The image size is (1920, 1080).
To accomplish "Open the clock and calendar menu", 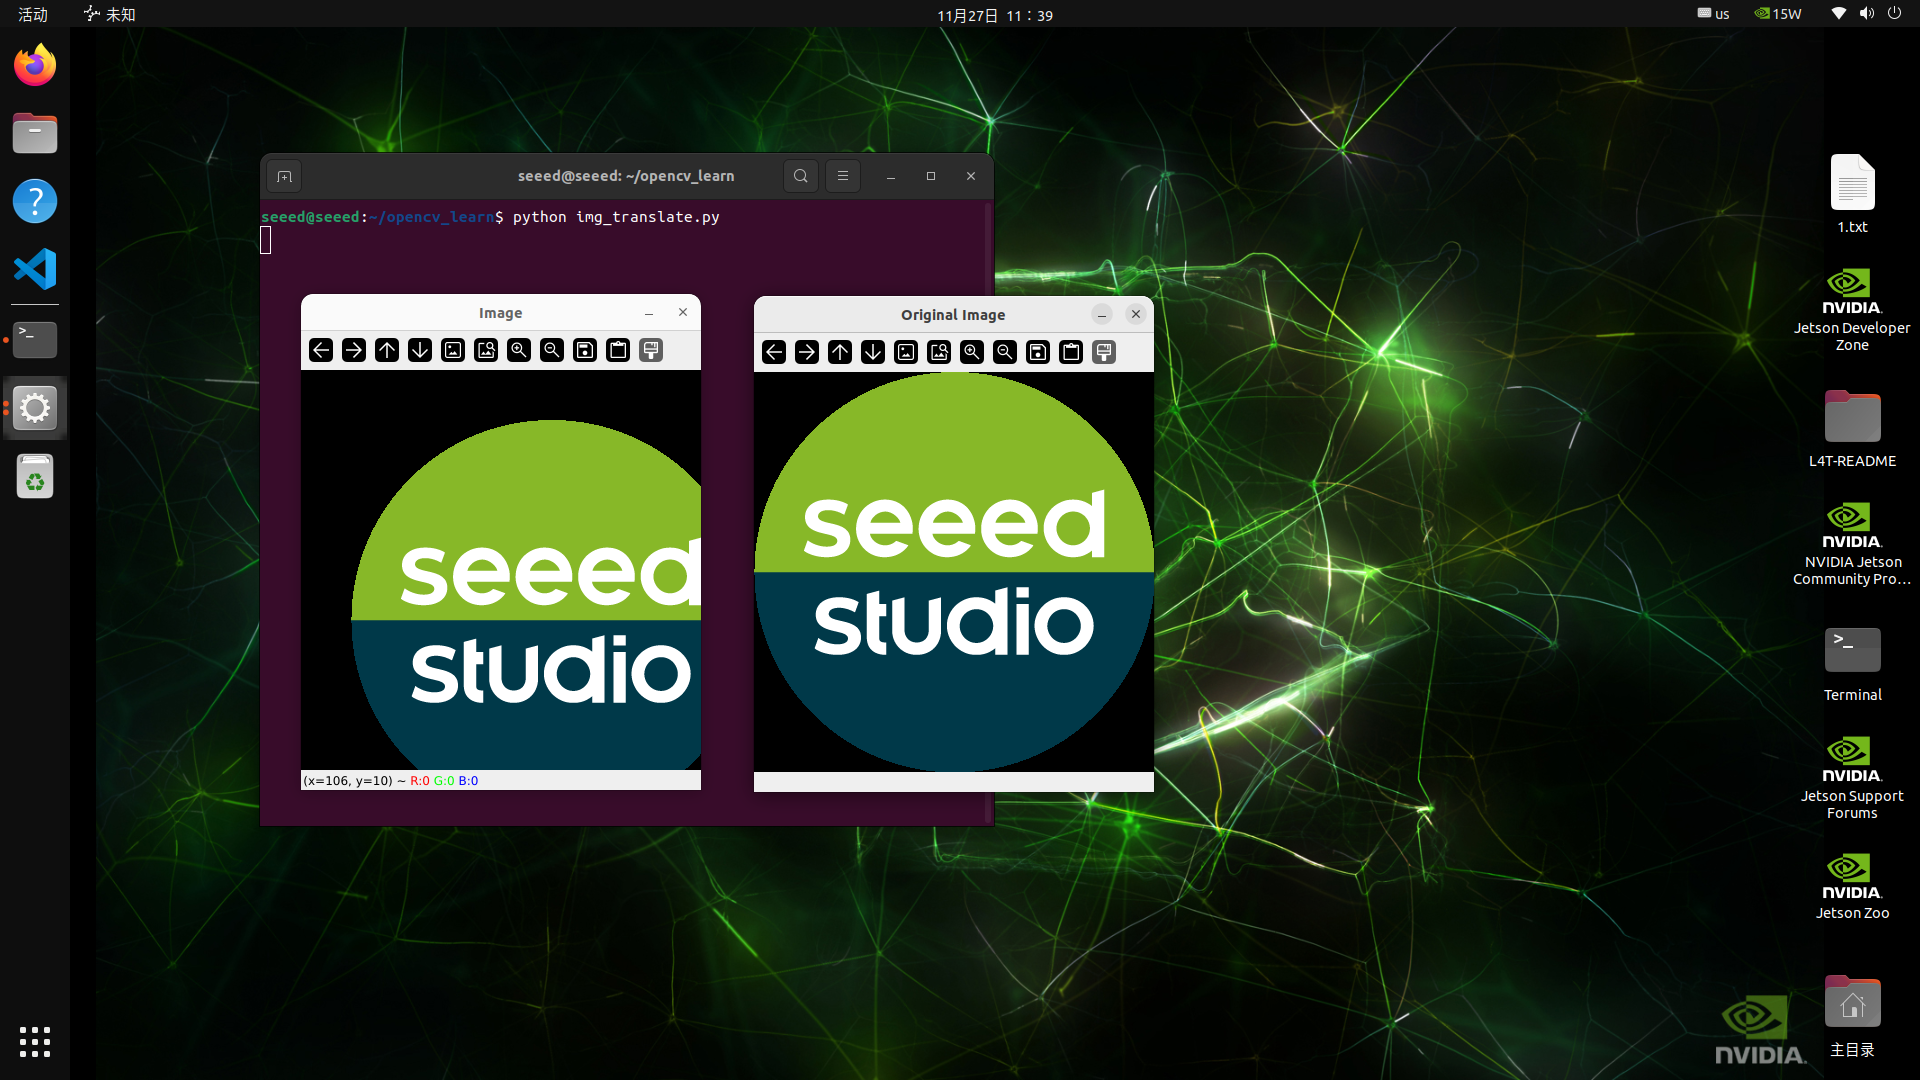I will coord(995,15).
